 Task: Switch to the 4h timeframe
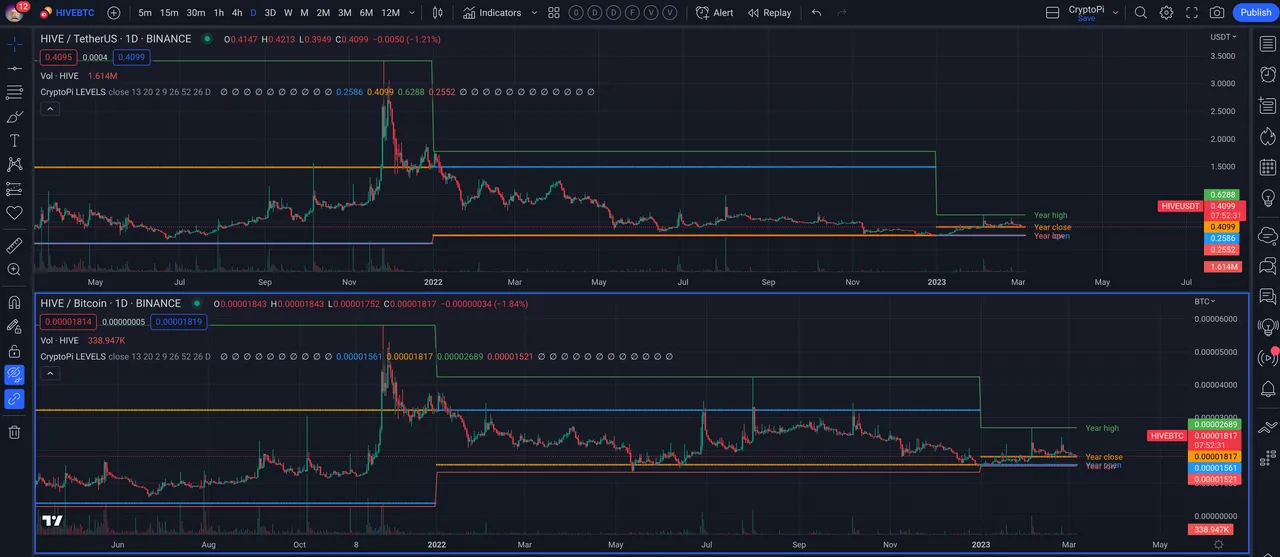point(237,13)
